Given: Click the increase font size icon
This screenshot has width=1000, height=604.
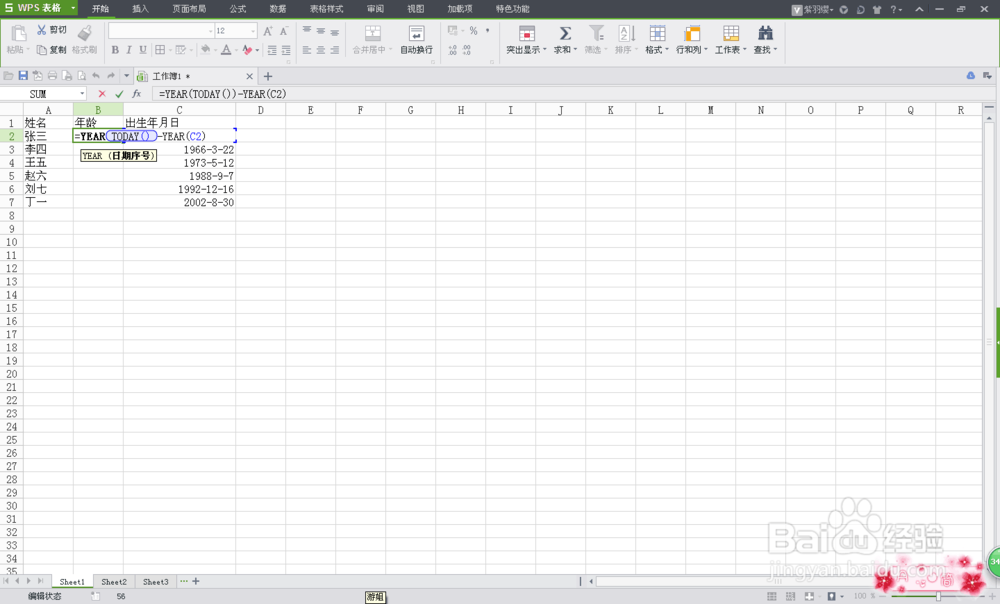Looking at the screenshot, I should (x=268, y=31).
